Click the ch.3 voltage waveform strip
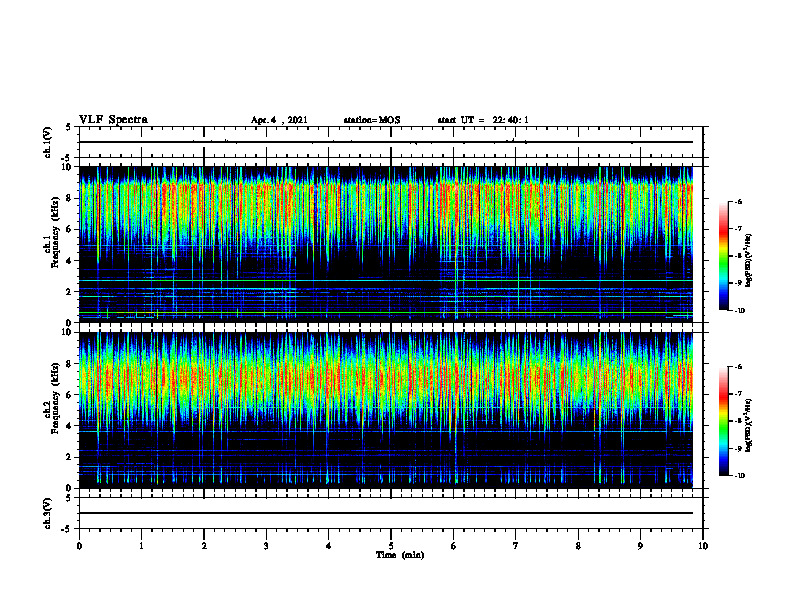 pyautogui.click(x=391, y=513)
